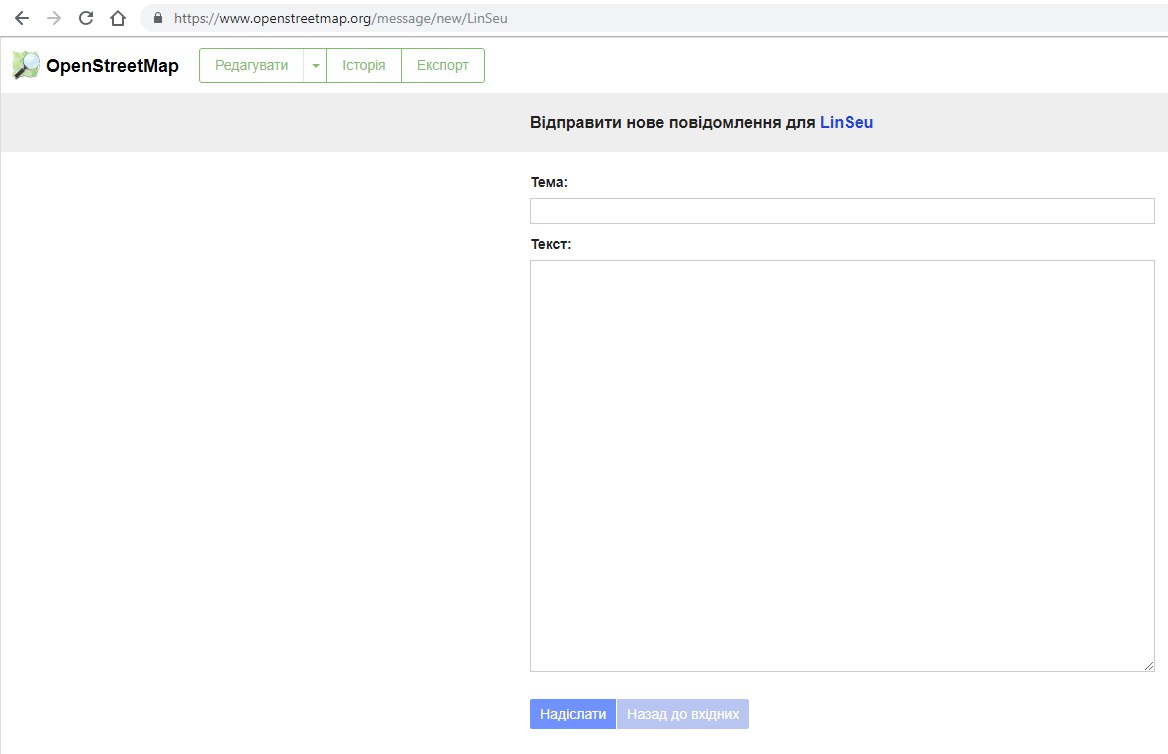This screenshot has width=1168, height=754.
Task: Open the browser home page icon
Action: pyautogui.click(x=118, y=18)
